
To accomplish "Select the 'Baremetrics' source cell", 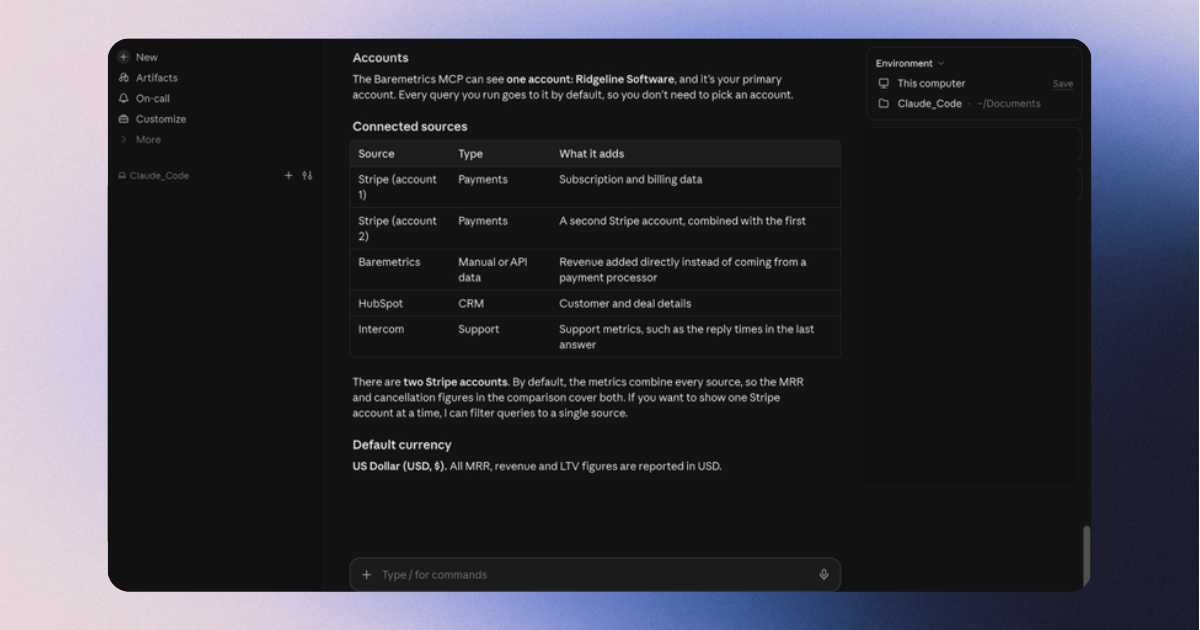I will click(x=389, y=262).
